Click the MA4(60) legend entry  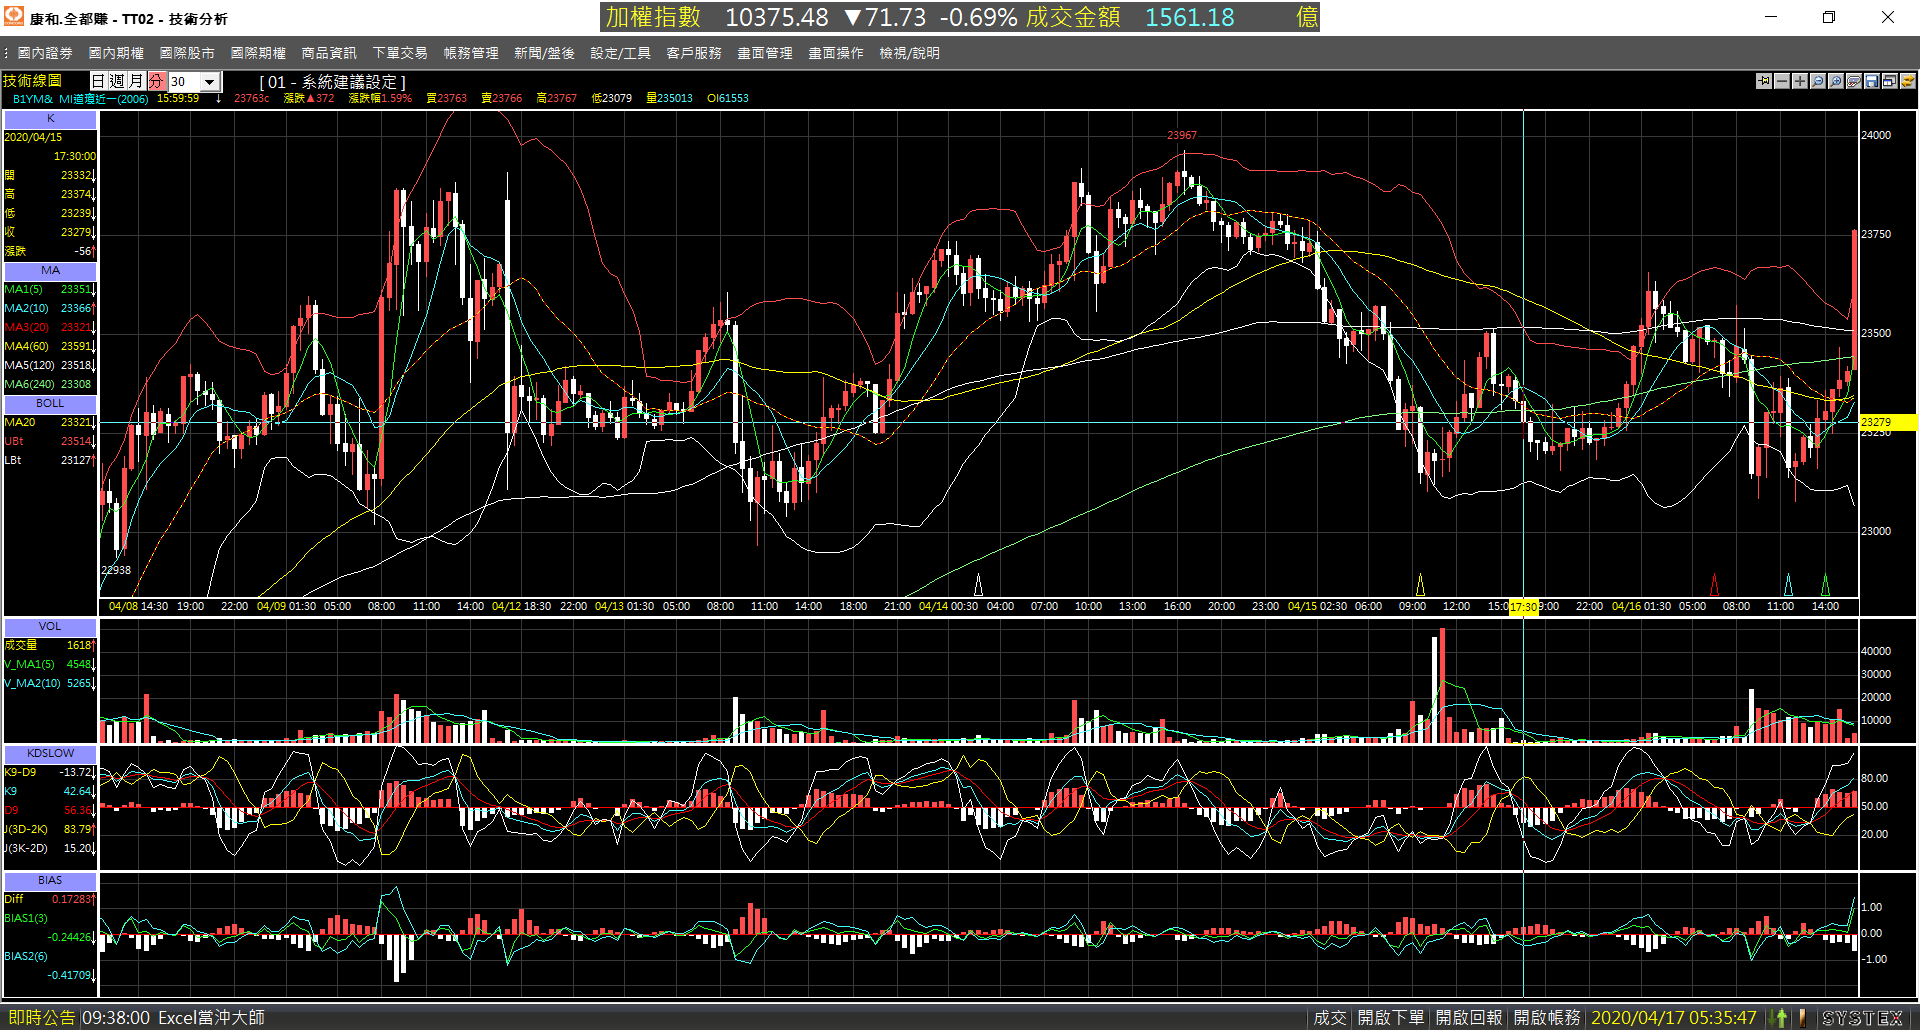[x=49, y=347]
